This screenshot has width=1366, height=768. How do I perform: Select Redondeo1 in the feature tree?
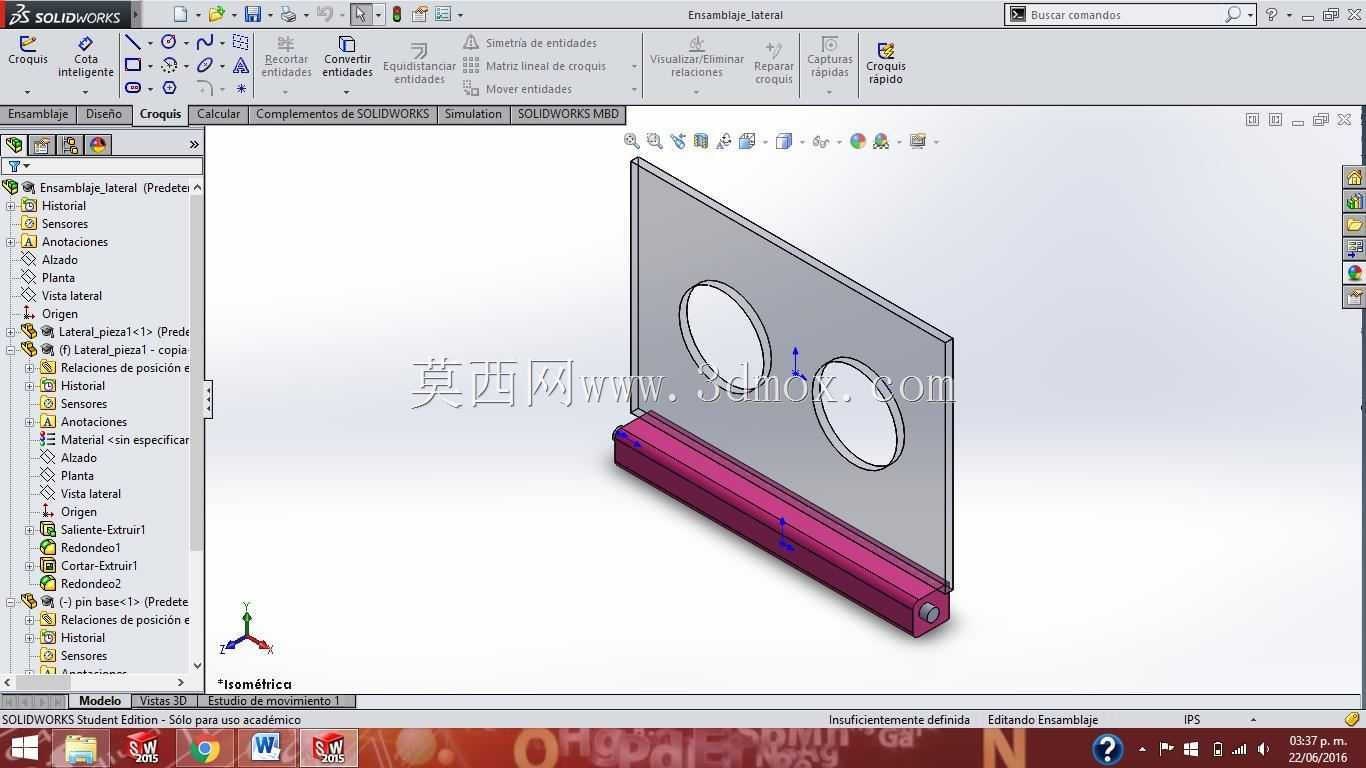[91, 548]
